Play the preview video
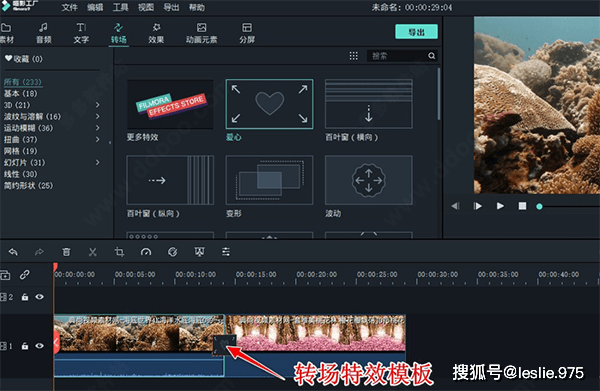This screenshot has width=600, height=391. point(500,206)
